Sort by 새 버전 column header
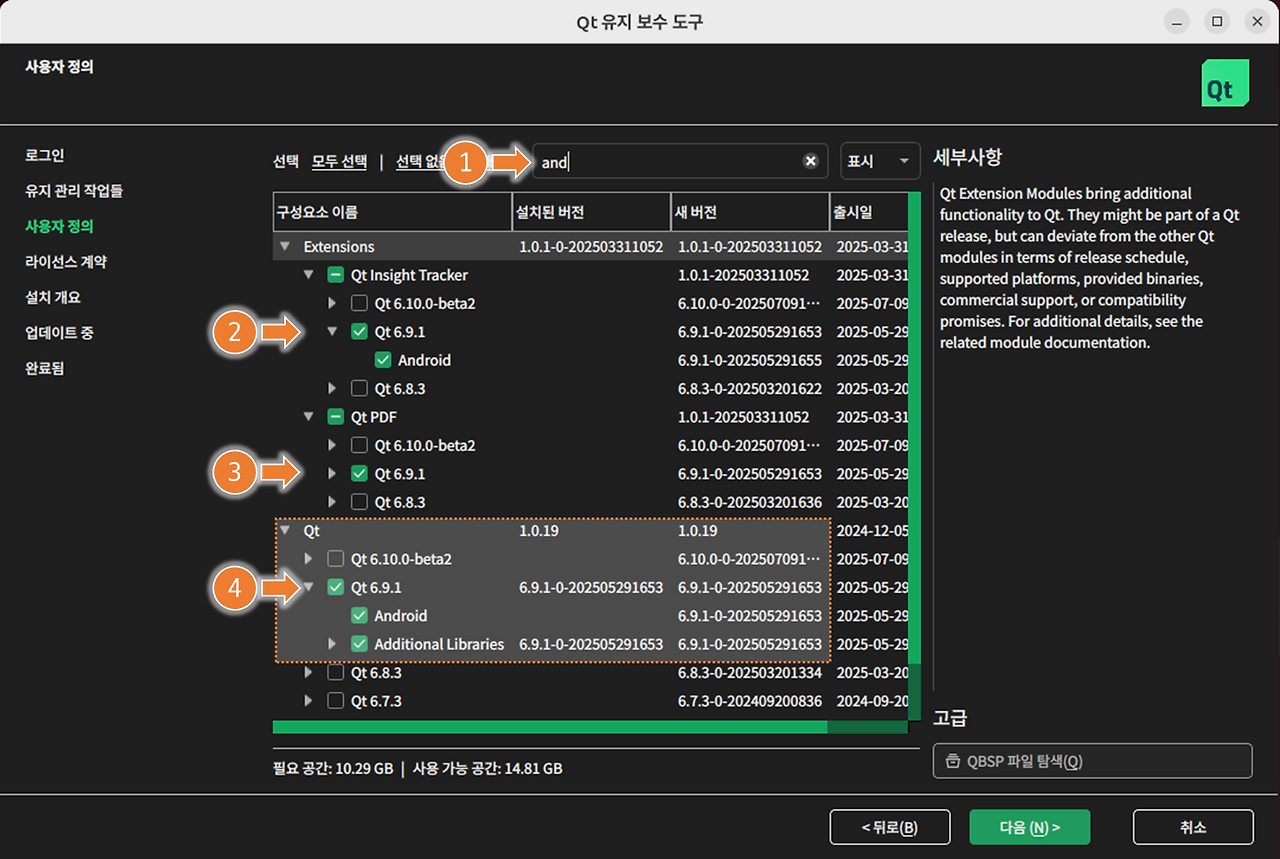Image resolution: width=1280 pixels, height=859 pixels. [750, 212]
